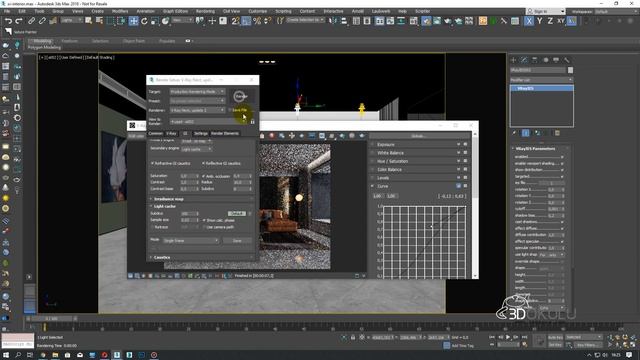Screen dimensions: 640x360
Task: Select the Modeling ribbon tab
Action: pos(42,41)
